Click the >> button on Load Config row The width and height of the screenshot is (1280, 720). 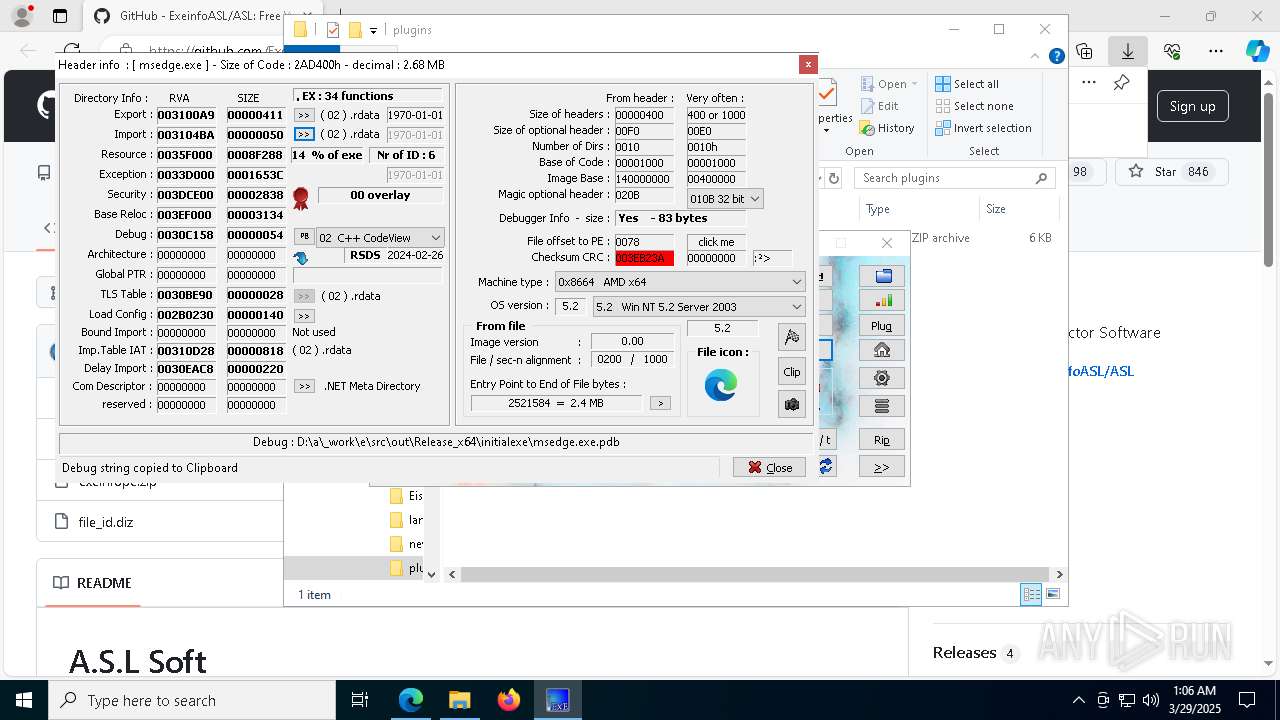point(304,316)
